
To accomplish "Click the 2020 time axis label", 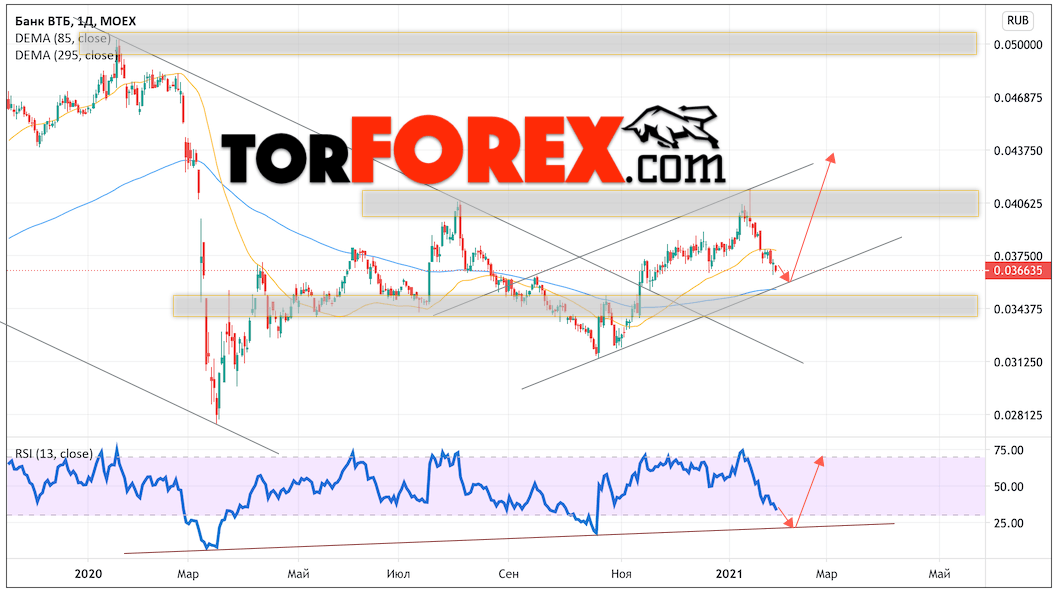I will (88, 573).
